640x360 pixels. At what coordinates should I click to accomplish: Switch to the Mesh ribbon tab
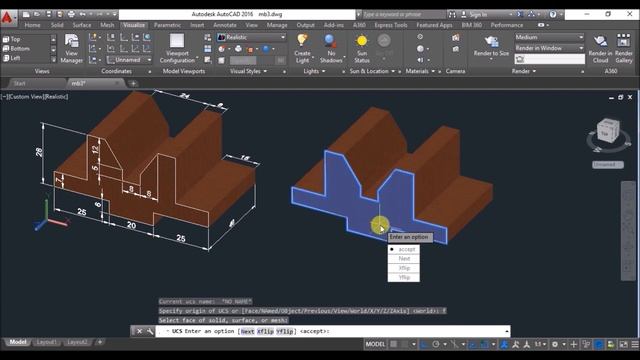click(107, 25)
